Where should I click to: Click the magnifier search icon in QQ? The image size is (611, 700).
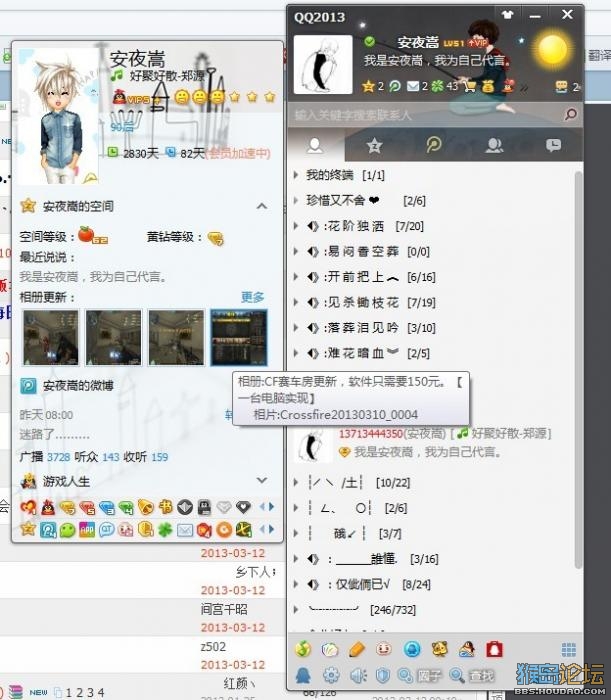point(571,115)
